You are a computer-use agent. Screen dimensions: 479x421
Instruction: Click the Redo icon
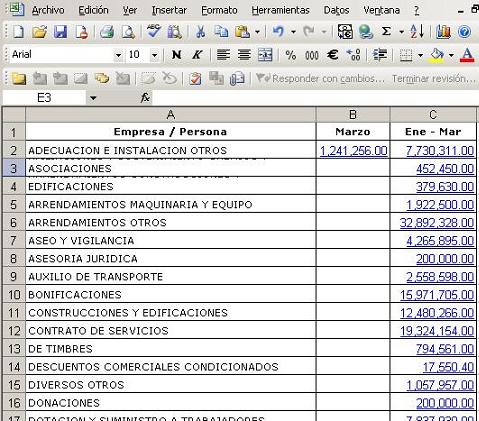click(x=309, y=32)
